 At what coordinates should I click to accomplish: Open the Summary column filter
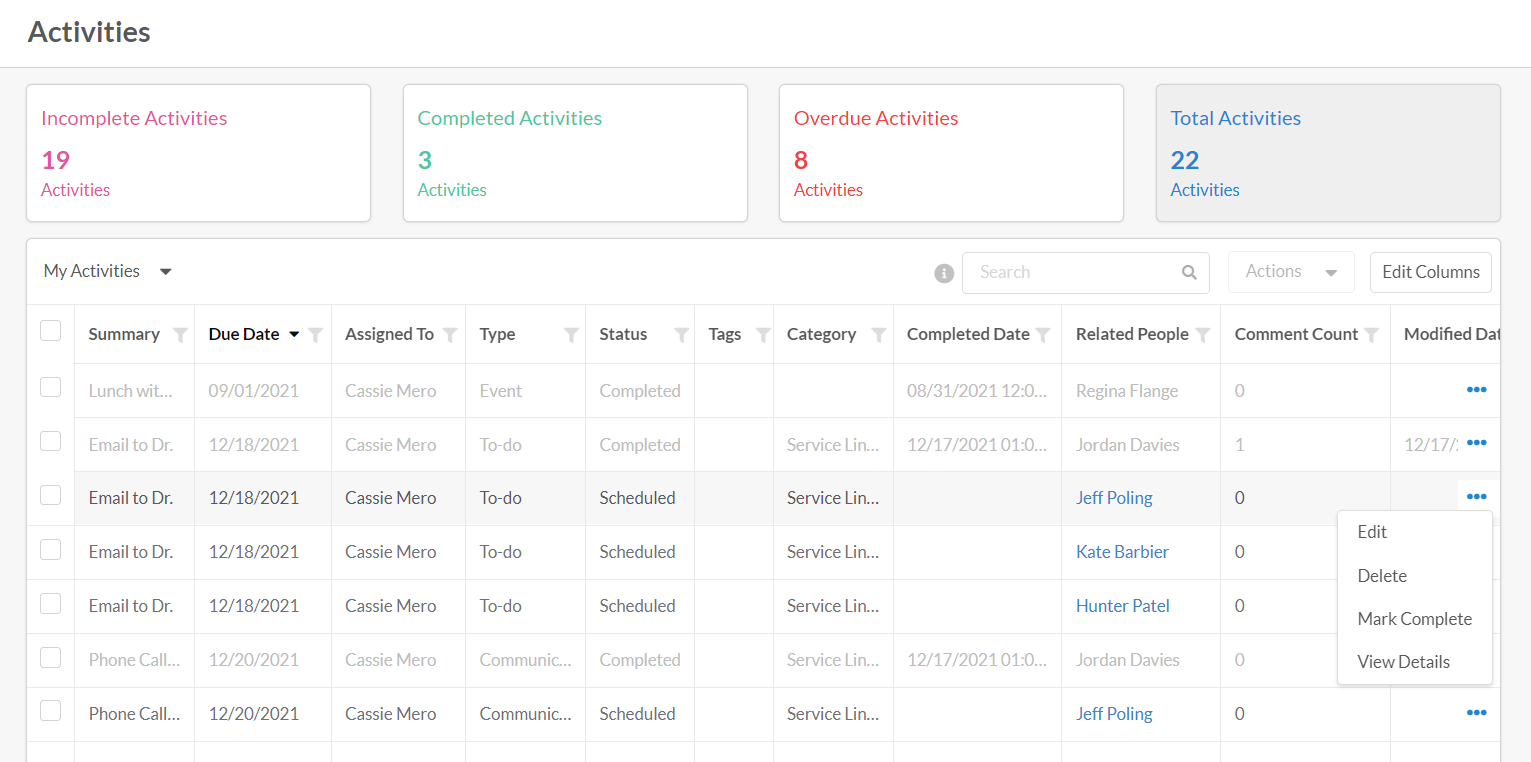pos(180,335)
